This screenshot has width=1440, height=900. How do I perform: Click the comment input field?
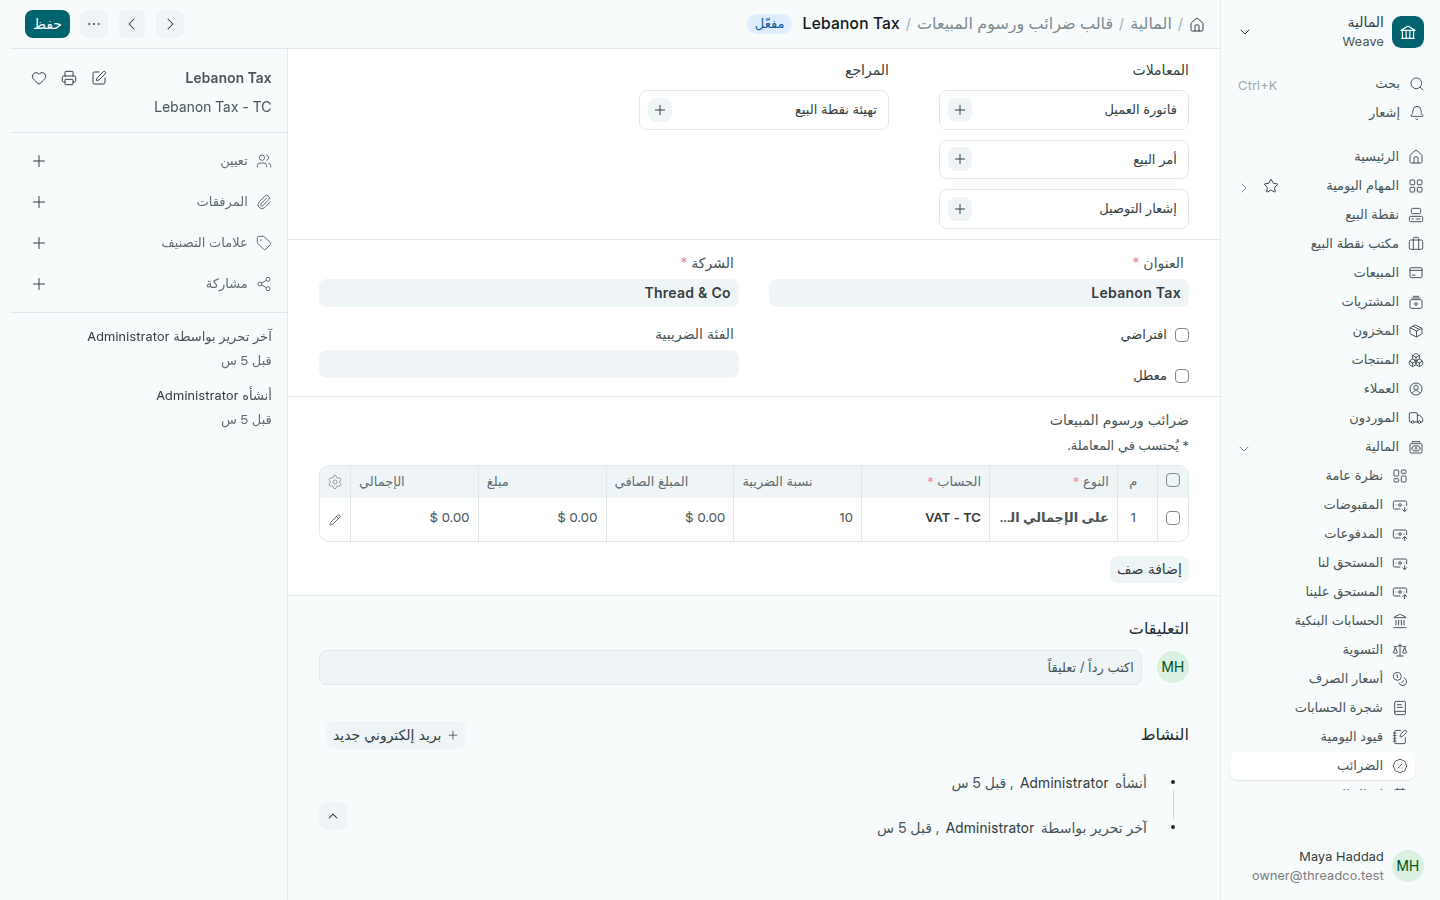click(x=730, y=668)
